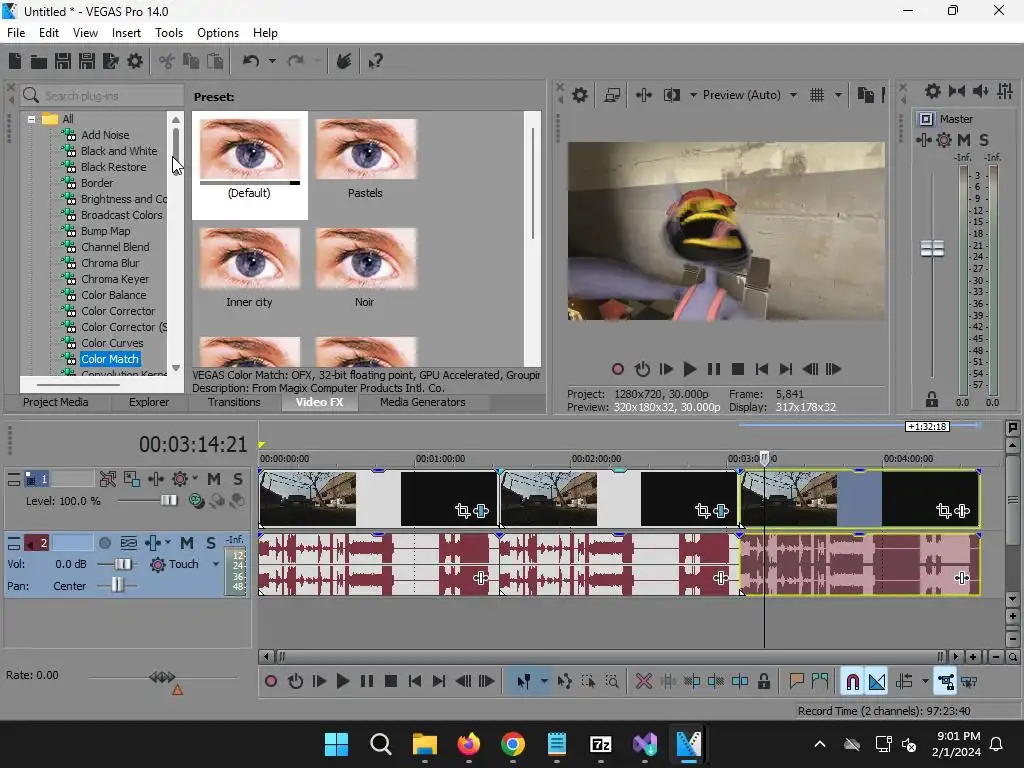Solo video track 1 with S button
1024x768 pixels.
pyautogui.click(x=238, y=479)
